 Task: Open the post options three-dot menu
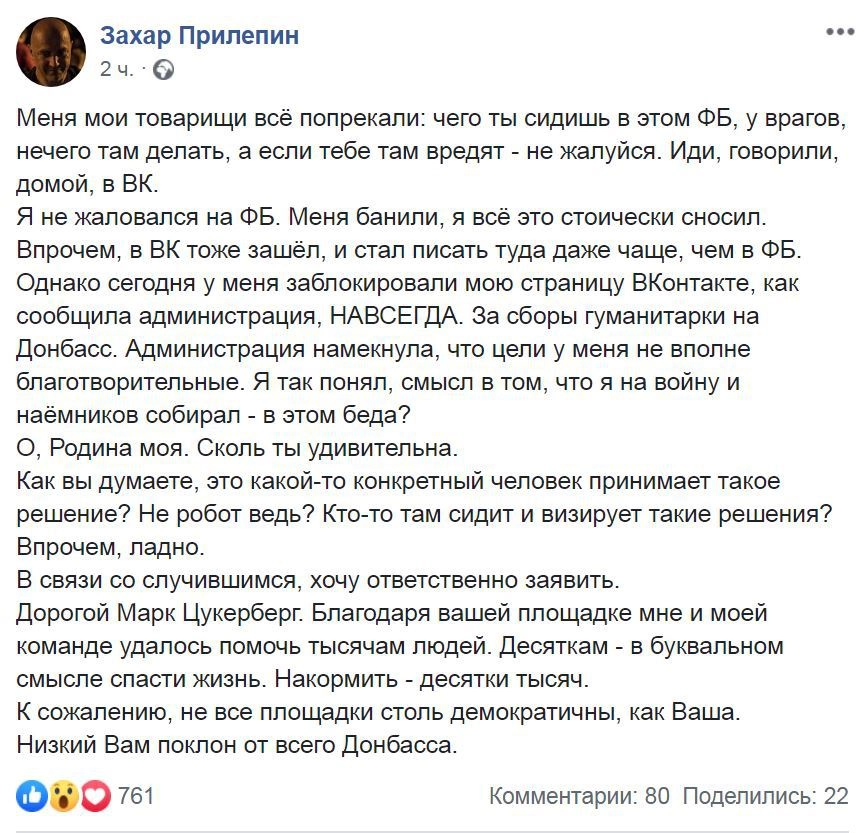tap(838, 33)
